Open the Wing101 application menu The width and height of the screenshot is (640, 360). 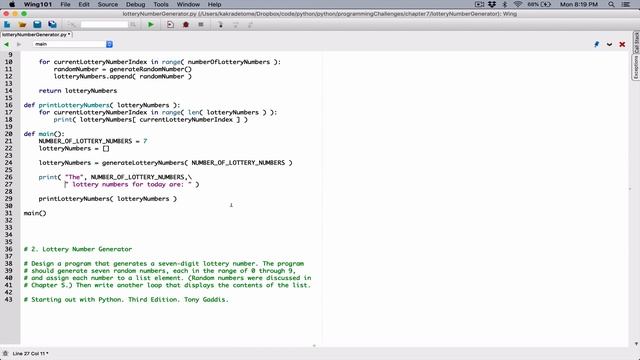coord(38,4)
